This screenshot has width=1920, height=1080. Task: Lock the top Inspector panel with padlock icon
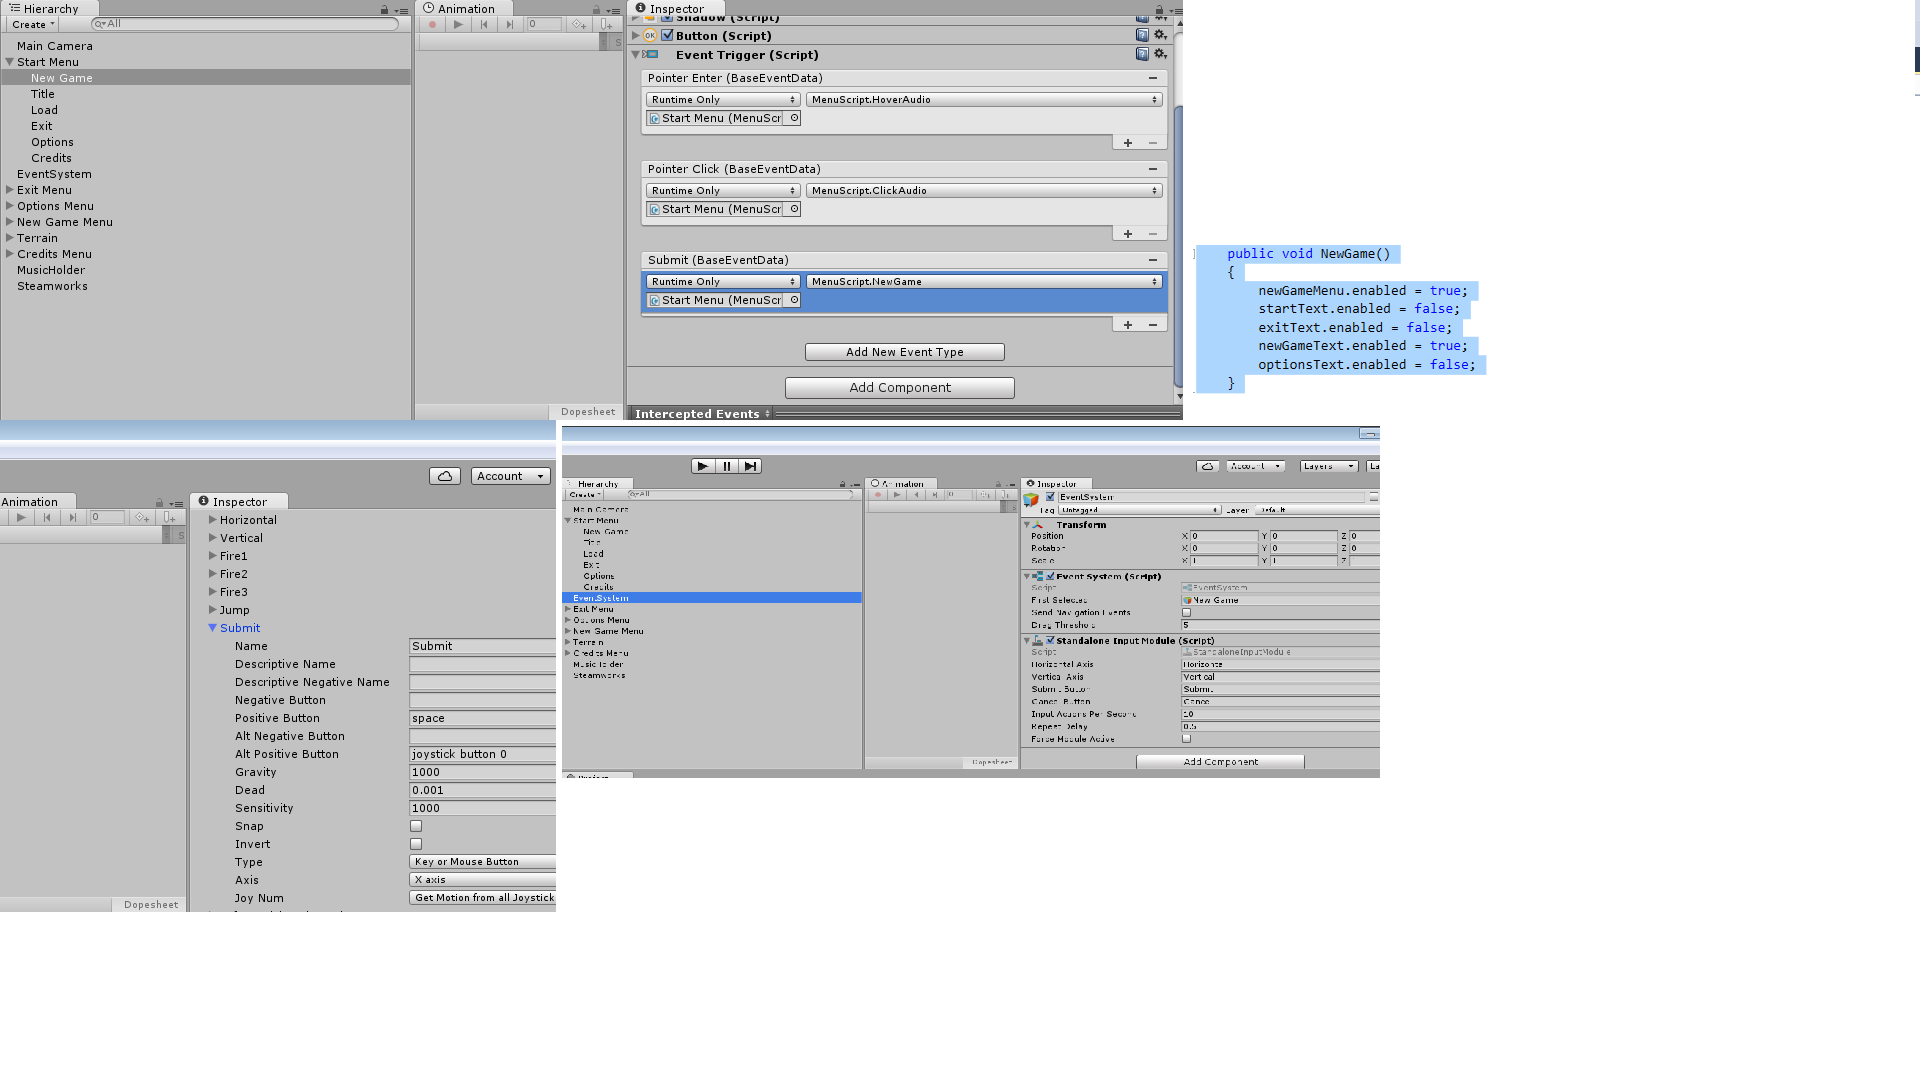pyautogui.click(x=1159, y=10)
